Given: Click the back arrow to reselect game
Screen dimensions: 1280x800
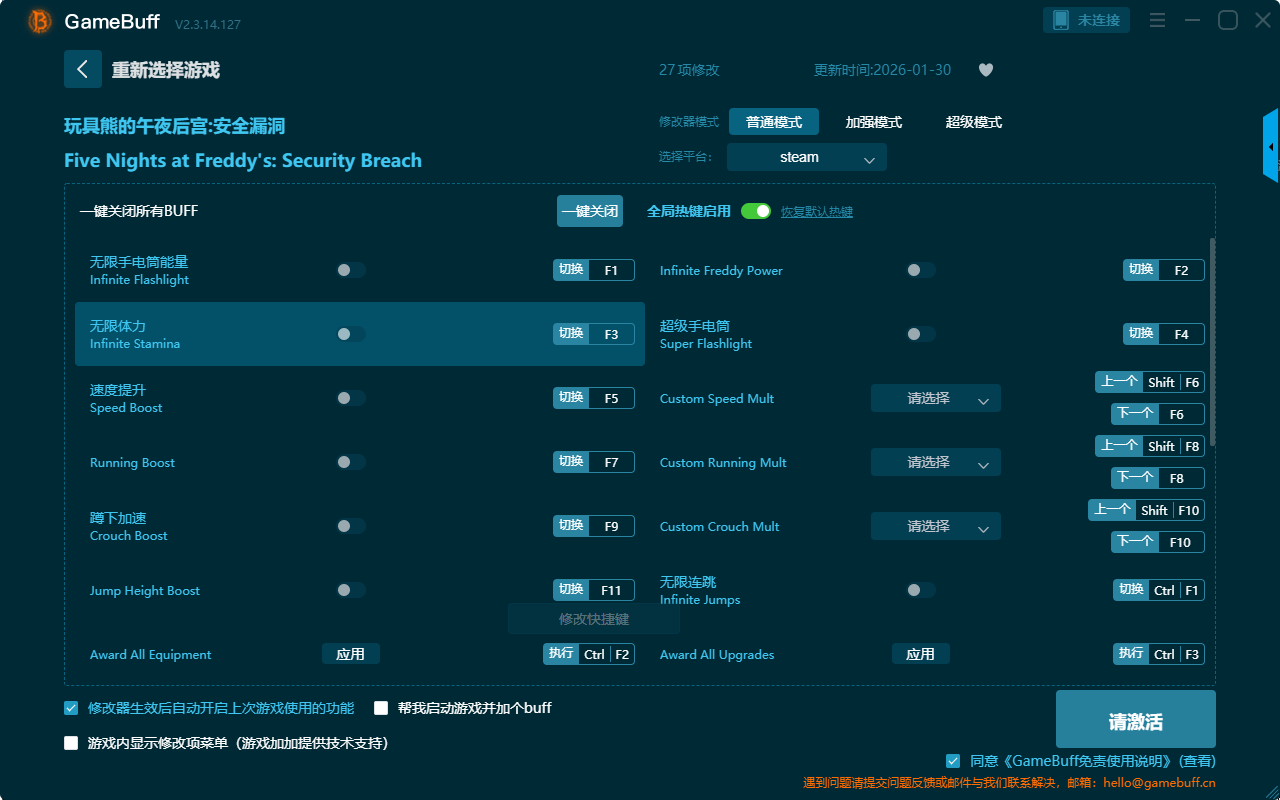Looking at the screenshot, I should 83,69.
